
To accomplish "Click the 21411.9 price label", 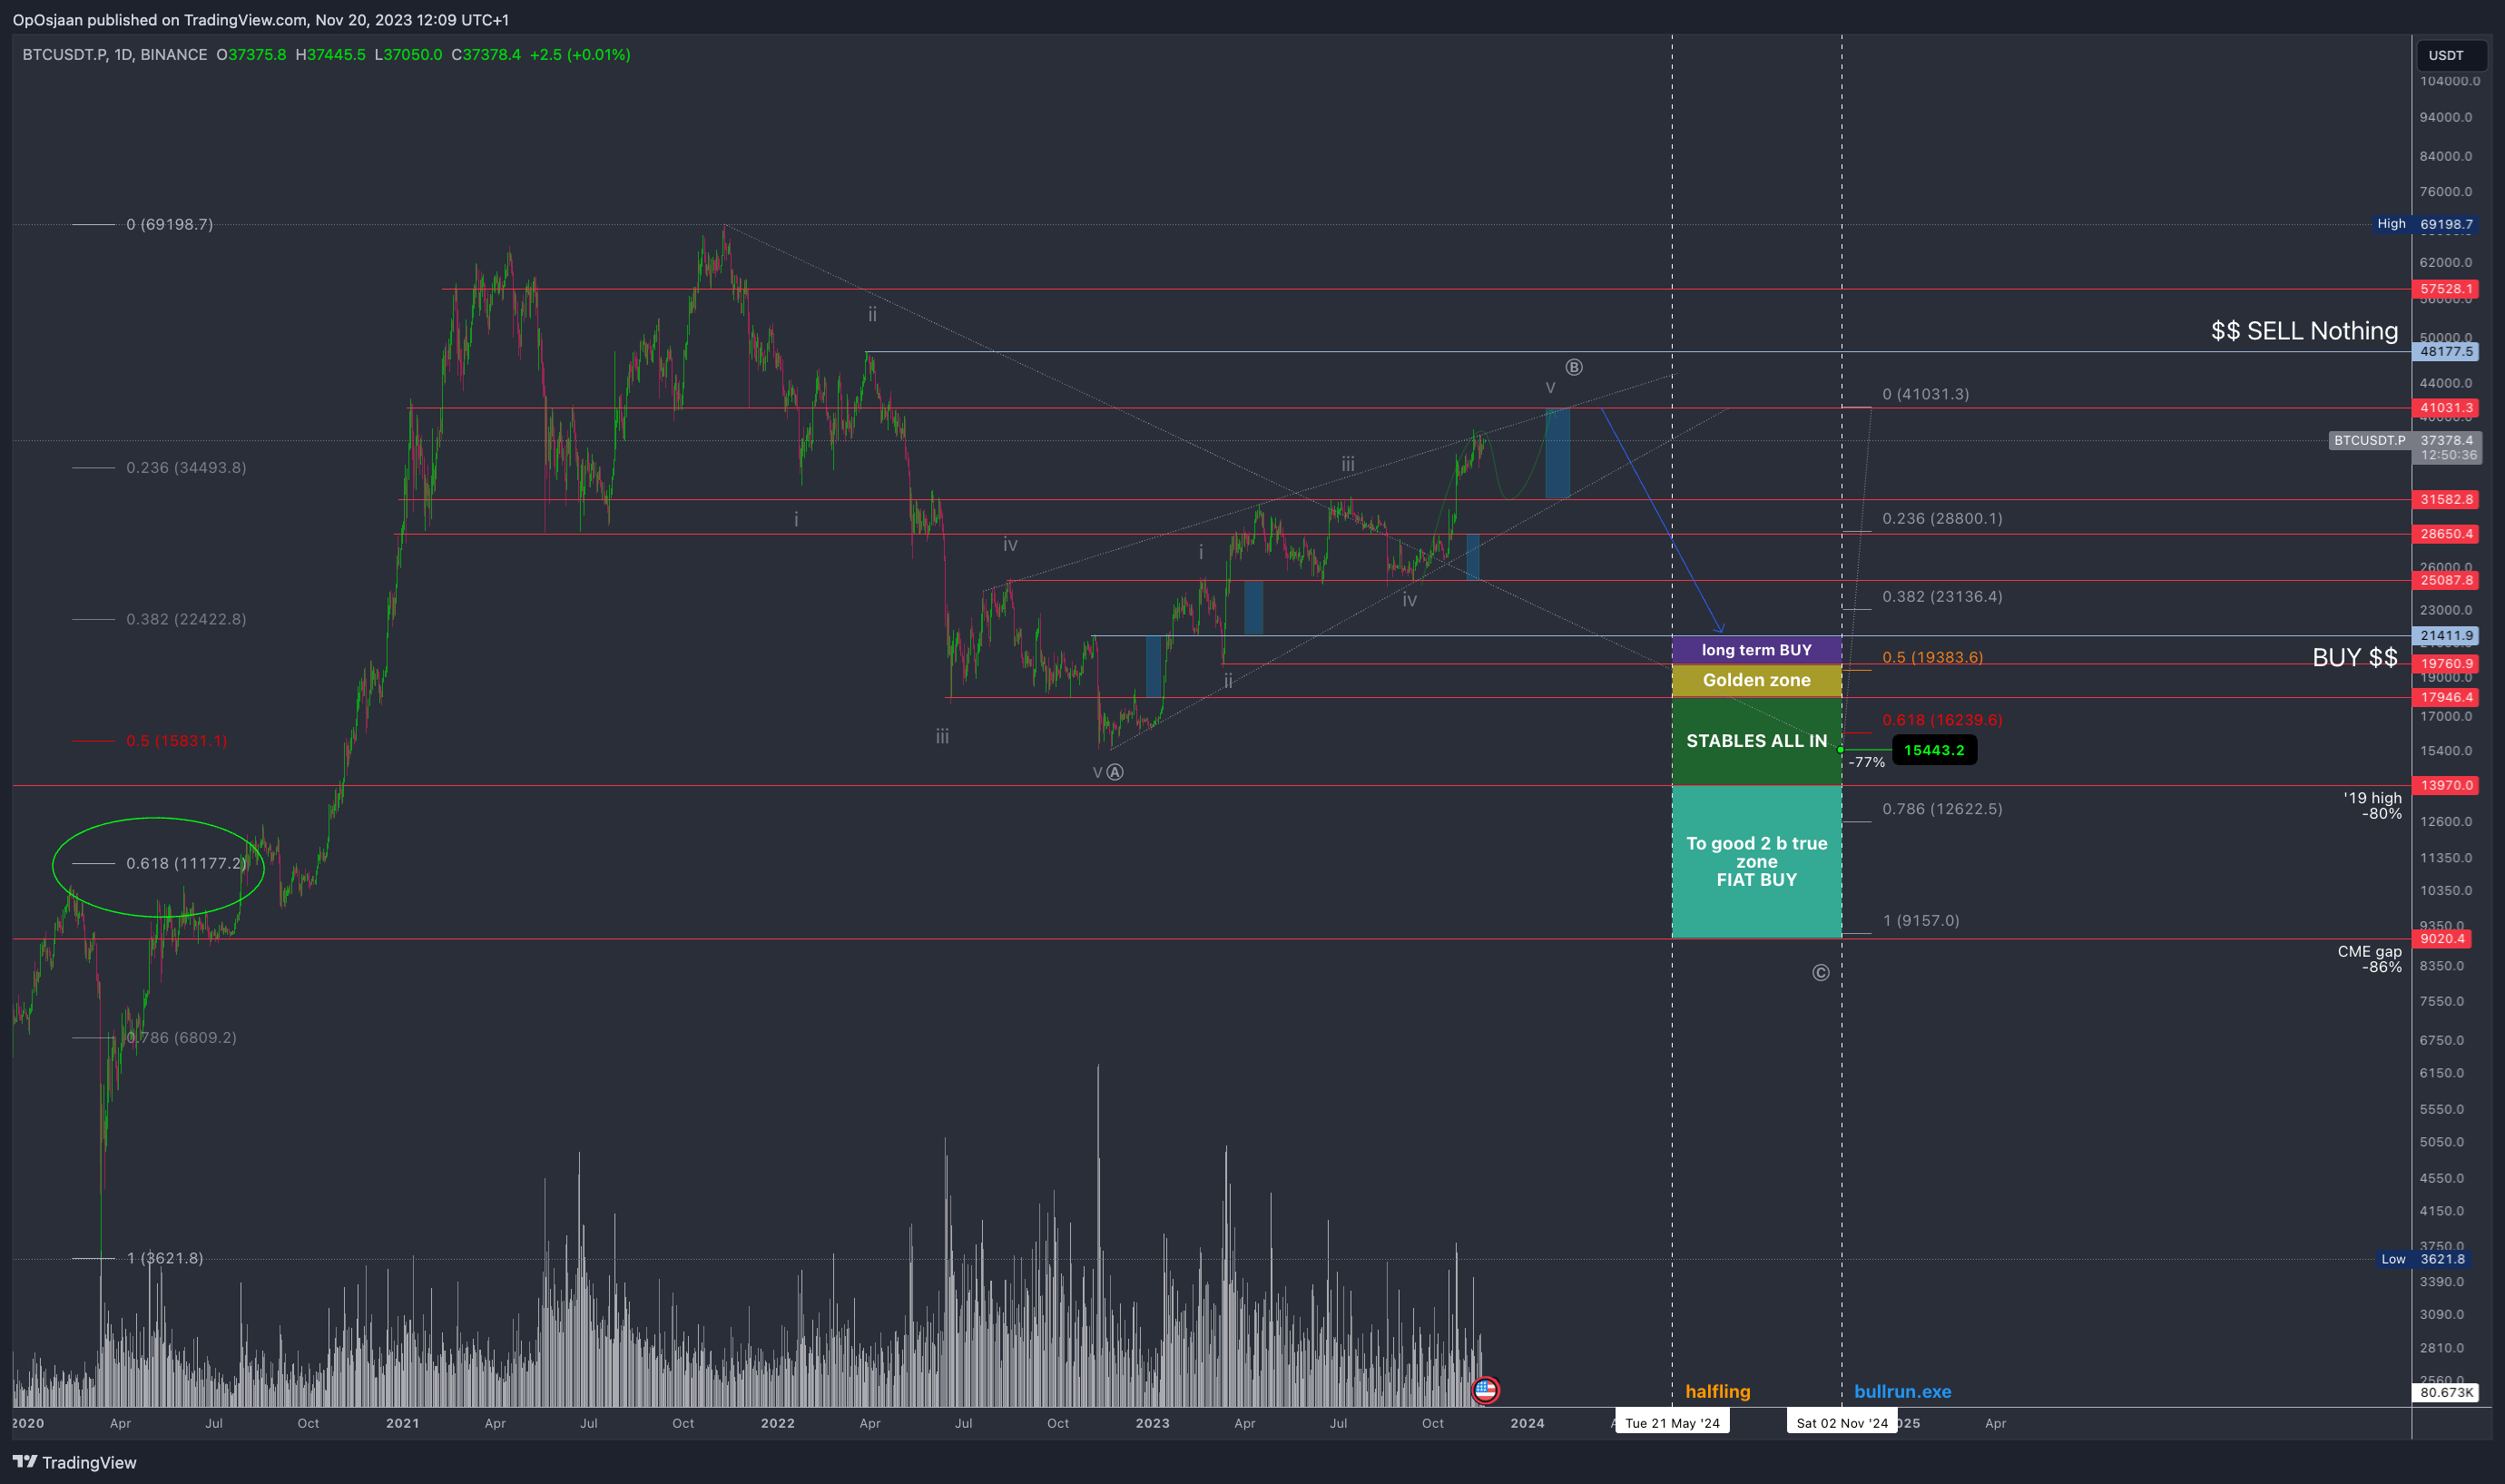I will coord(2446,635).
